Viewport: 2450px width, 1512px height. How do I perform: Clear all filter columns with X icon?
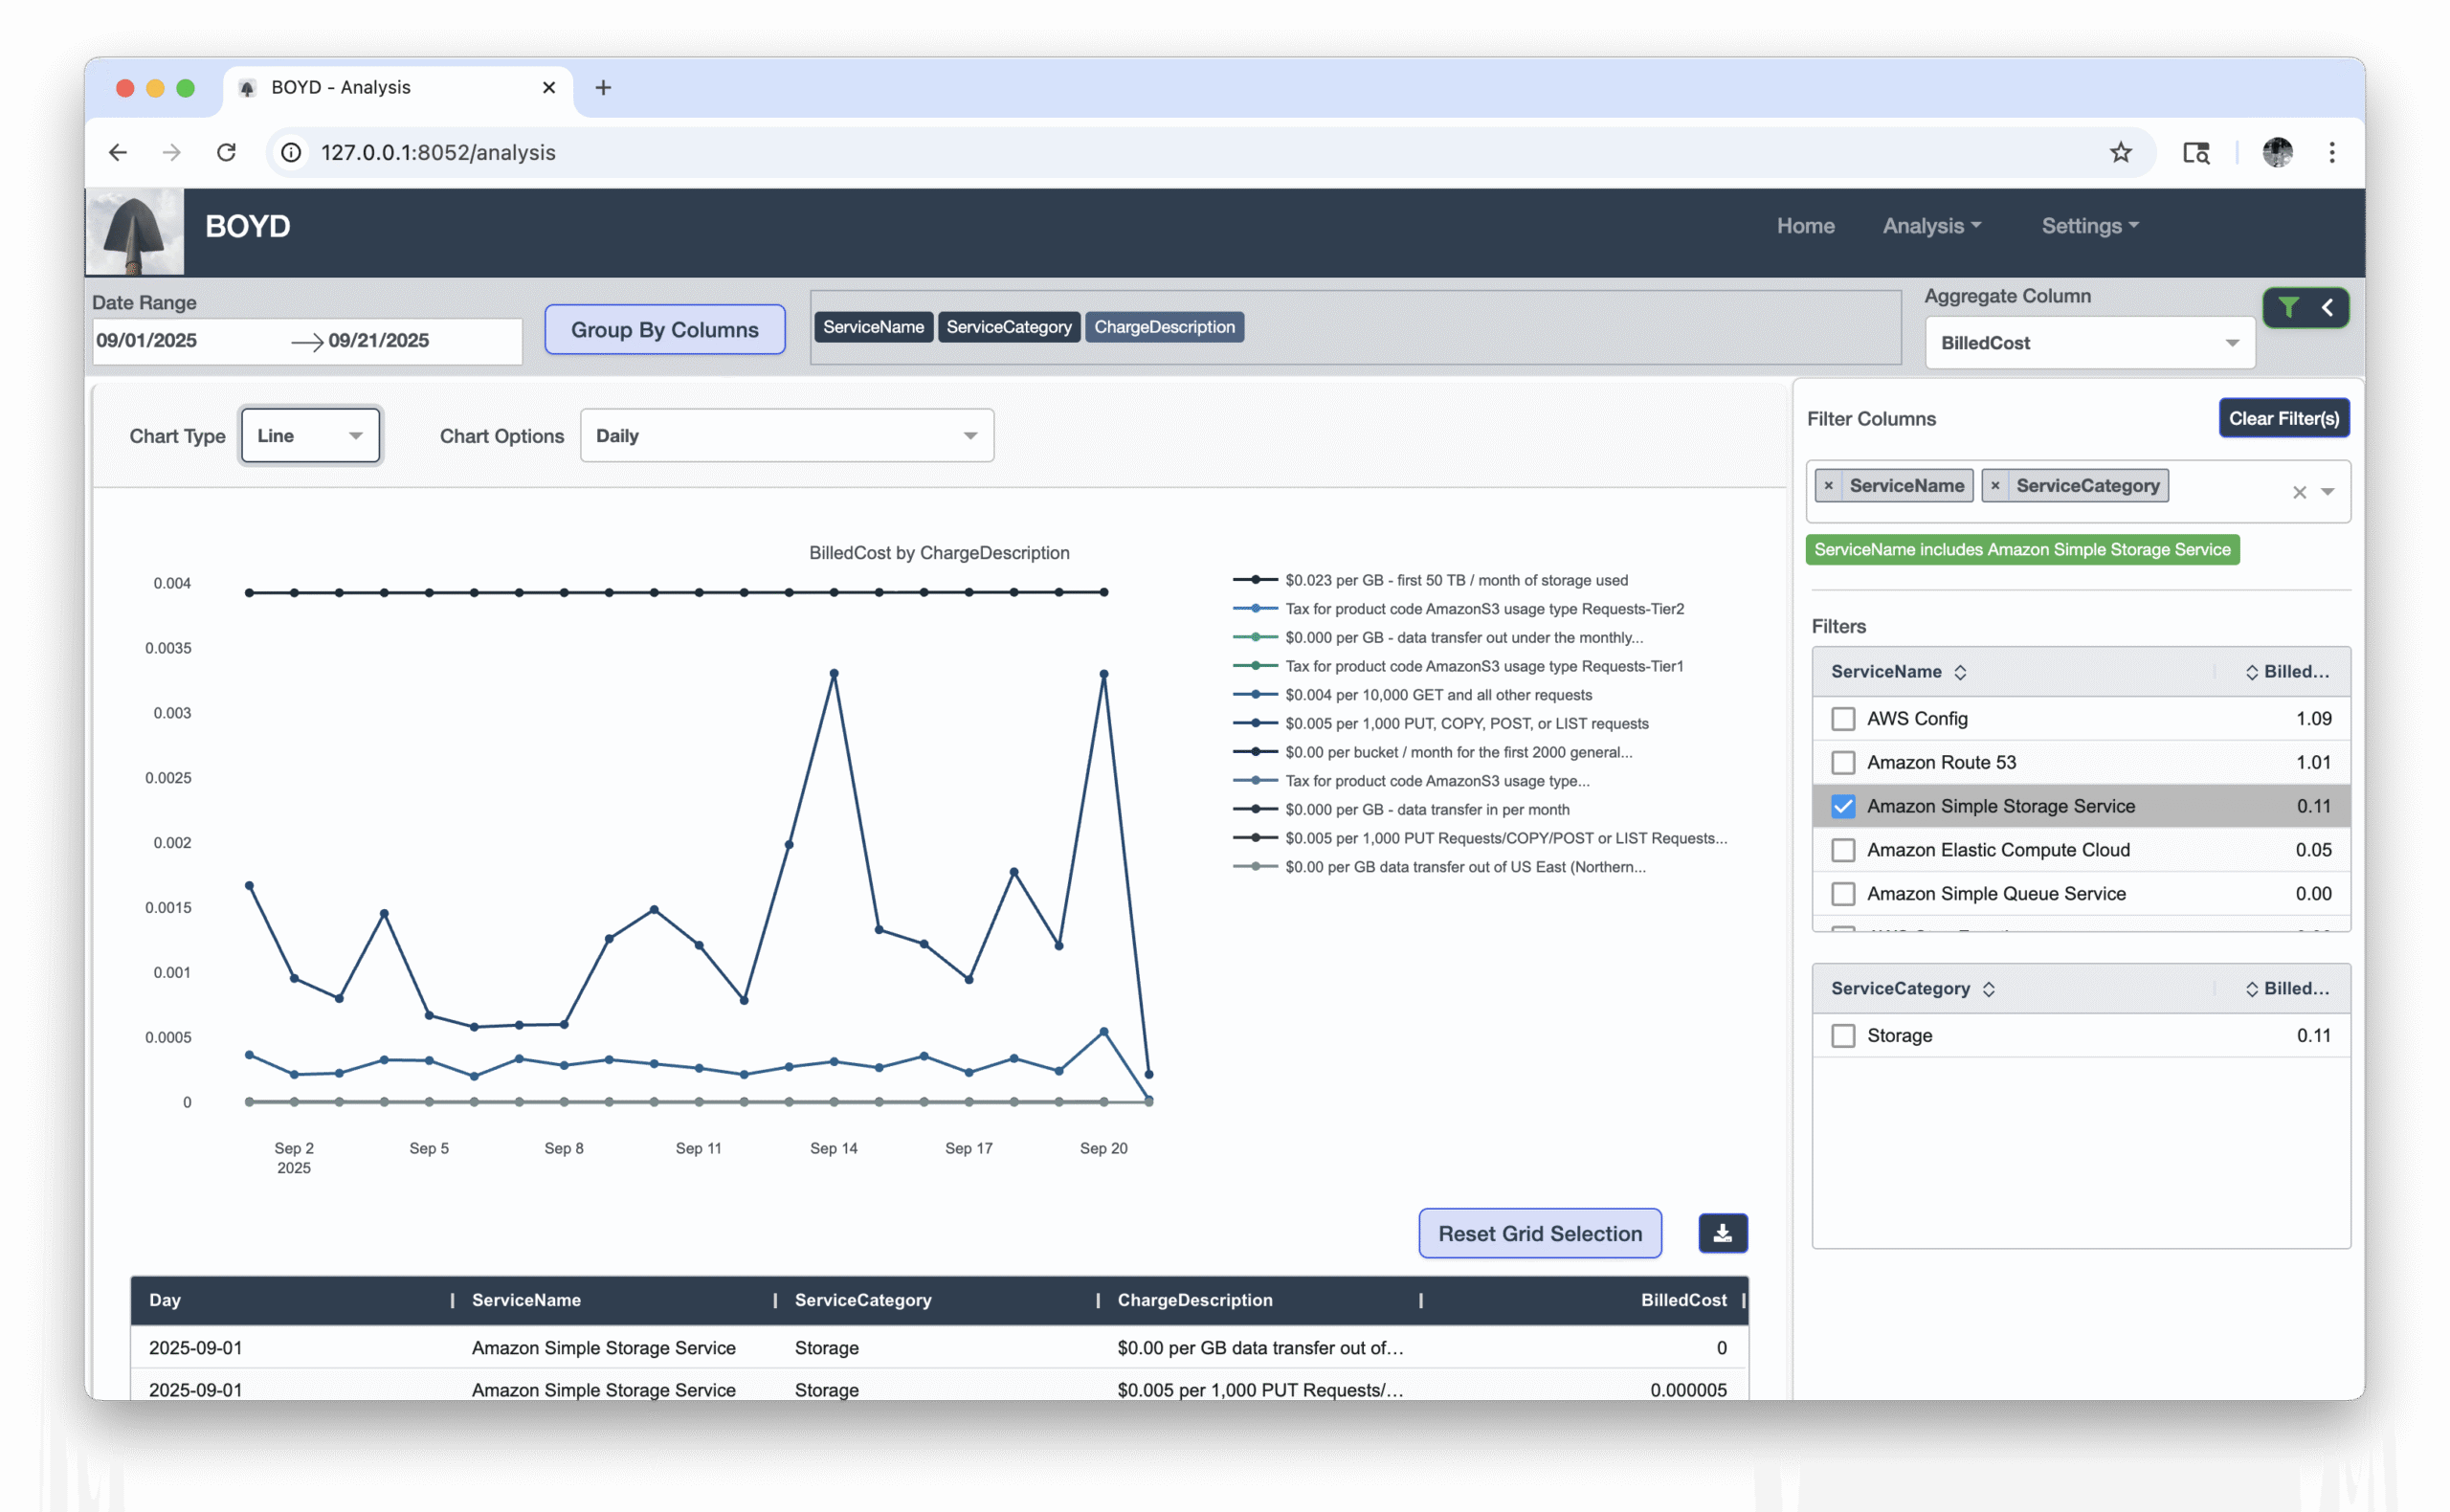coord(2299,492)
